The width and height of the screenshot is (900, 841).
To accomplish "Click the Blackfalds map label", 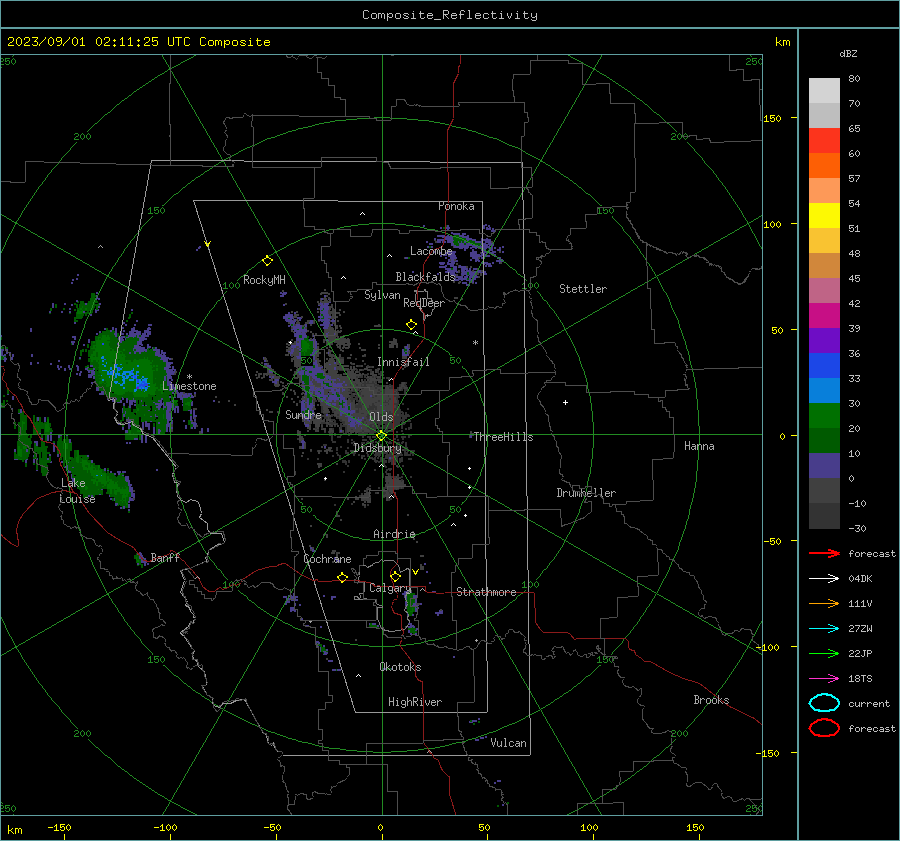I will pos(425,277).
